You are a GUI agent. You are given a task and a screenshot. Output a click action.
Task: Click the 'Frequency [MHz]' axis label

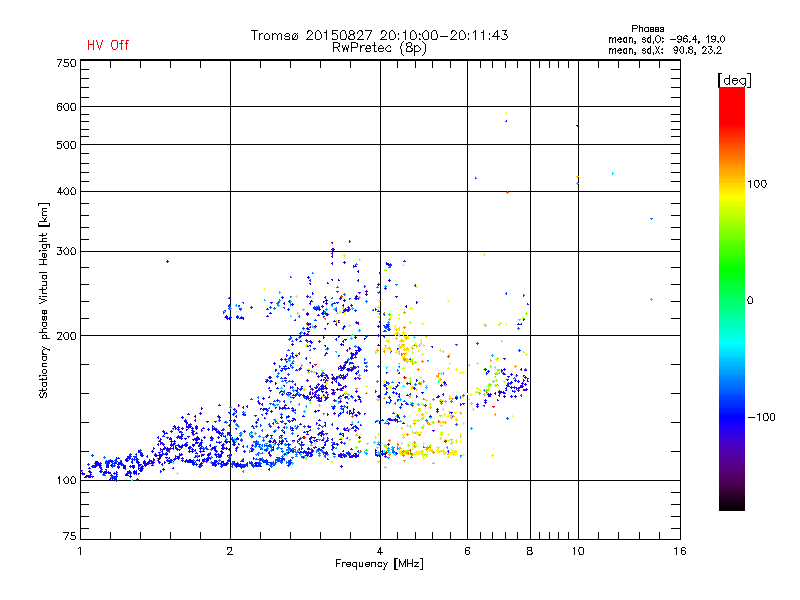click(x=379, y=564)
